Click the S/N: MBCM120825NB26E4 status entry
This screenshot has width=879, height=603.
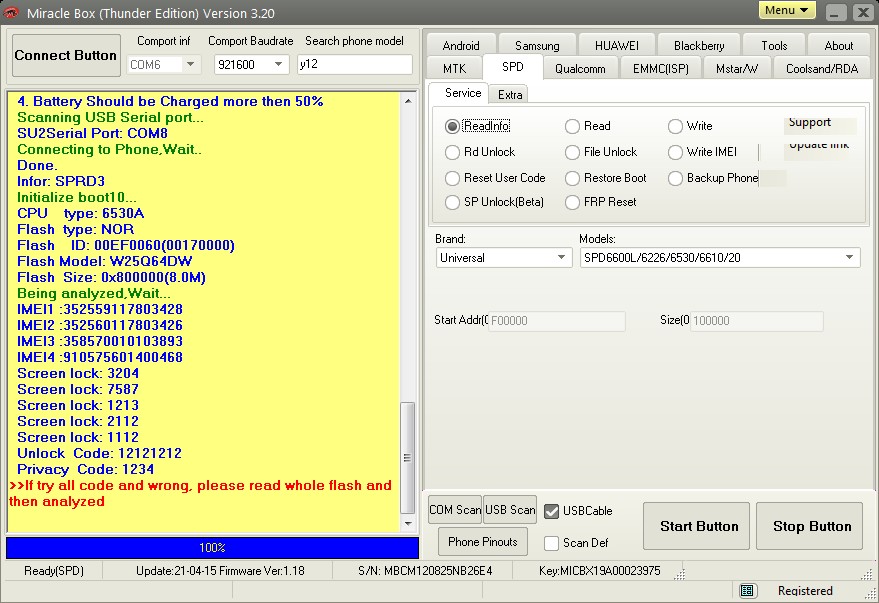[425, 571]
